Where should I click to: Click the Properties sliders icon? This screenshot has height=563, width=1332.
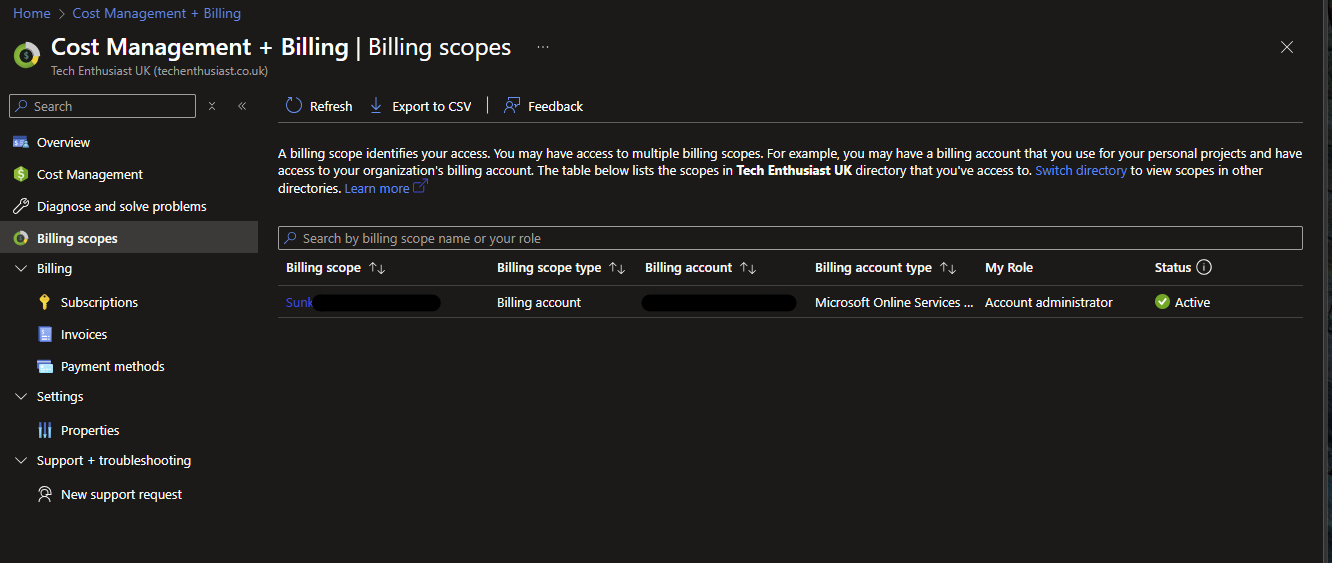44,430
